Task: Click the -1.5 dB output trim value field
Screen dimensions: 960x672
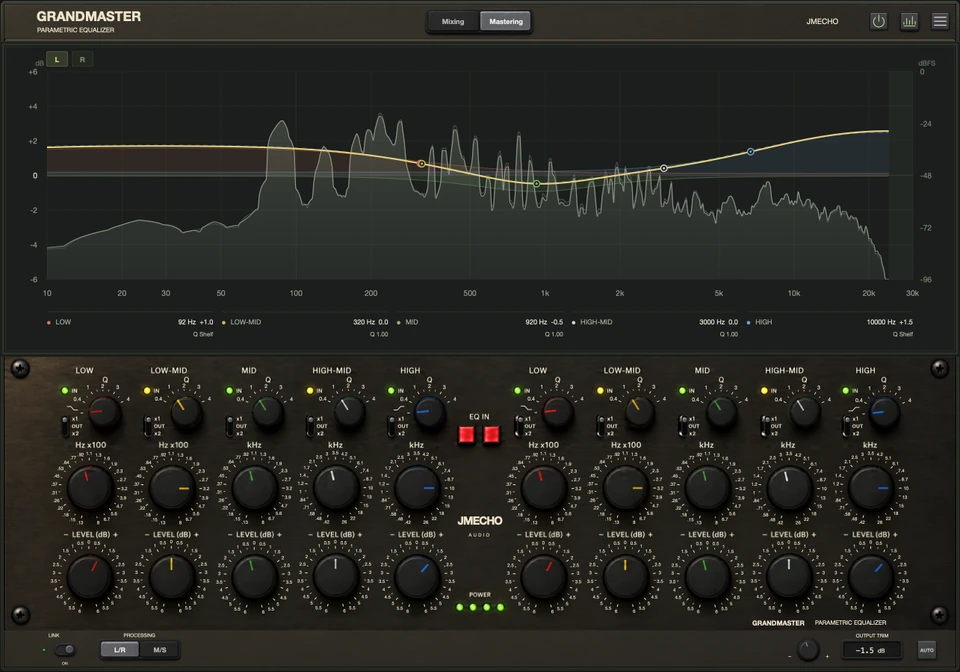Action: [872, 650]
